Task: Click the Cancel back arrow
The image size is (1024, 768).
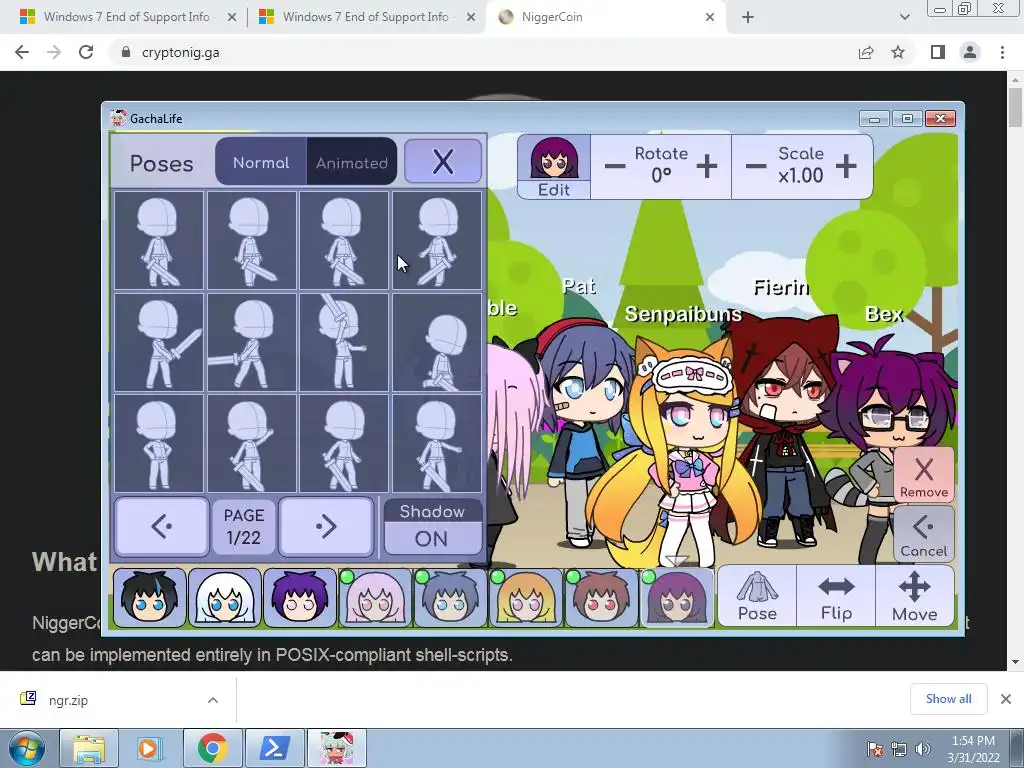Action: 923,534
